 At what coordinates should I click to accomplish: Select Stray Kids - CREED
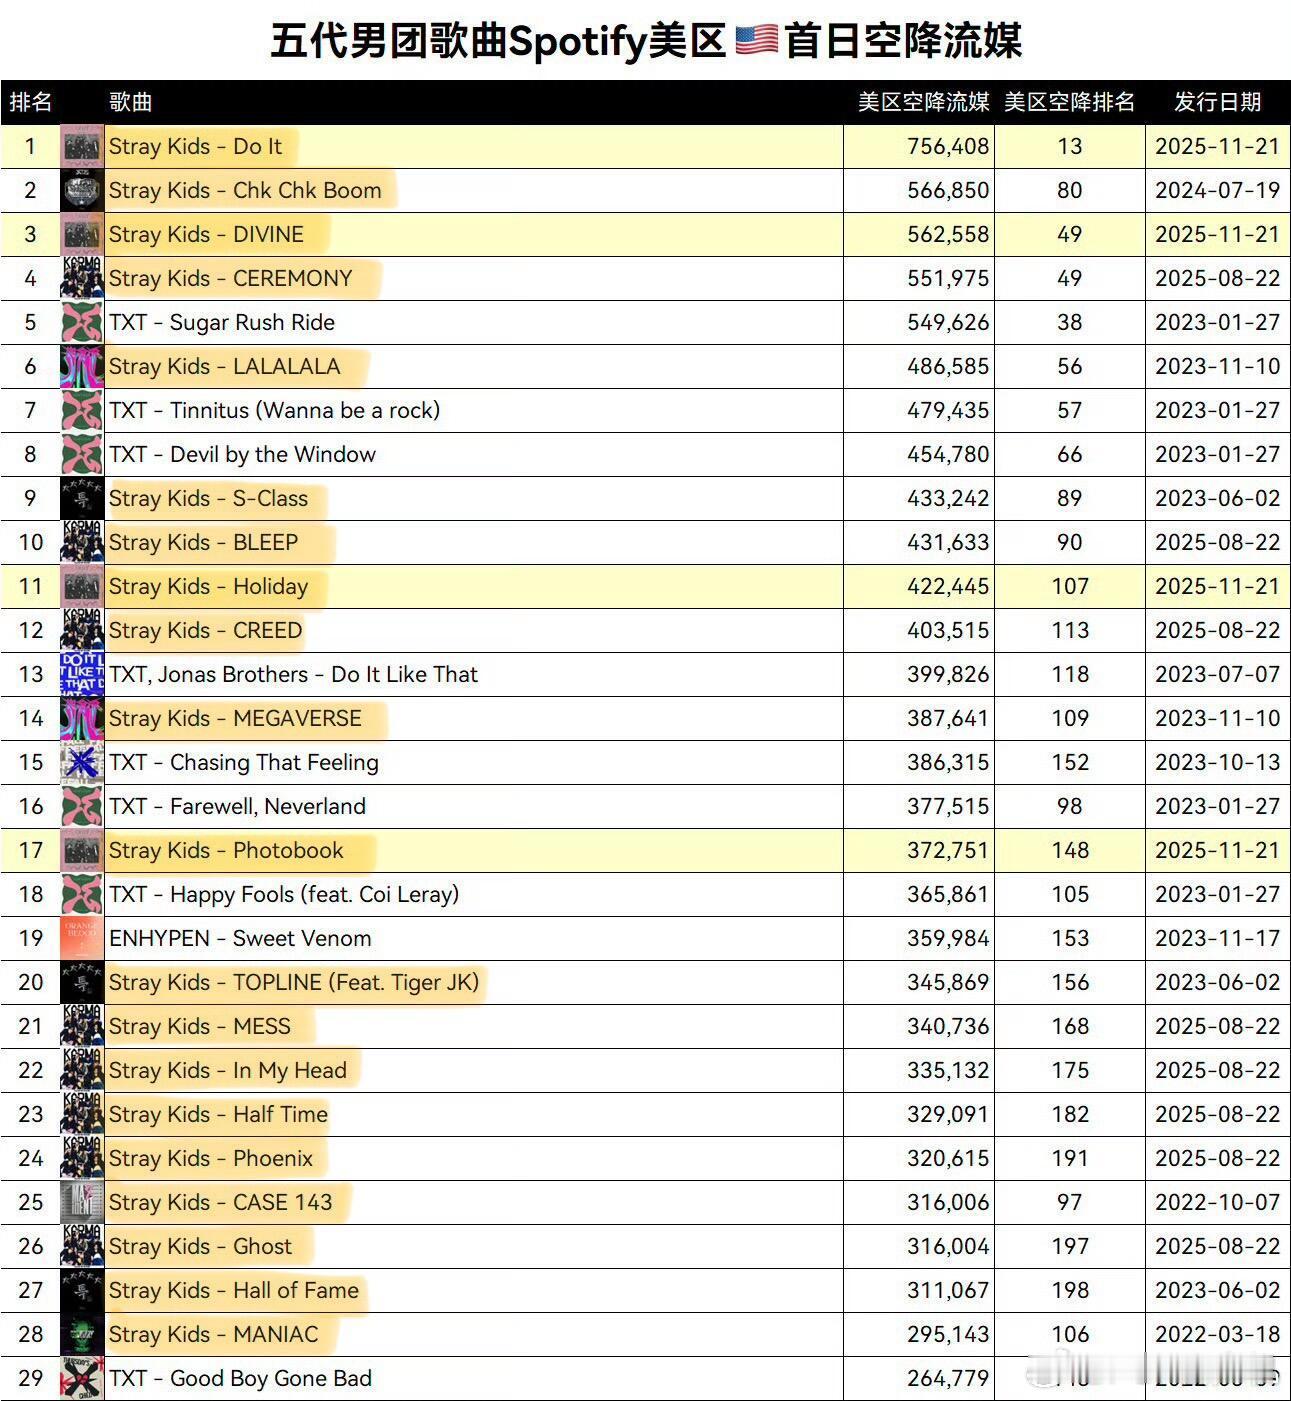pyautogui.click(x=205, y=630)
